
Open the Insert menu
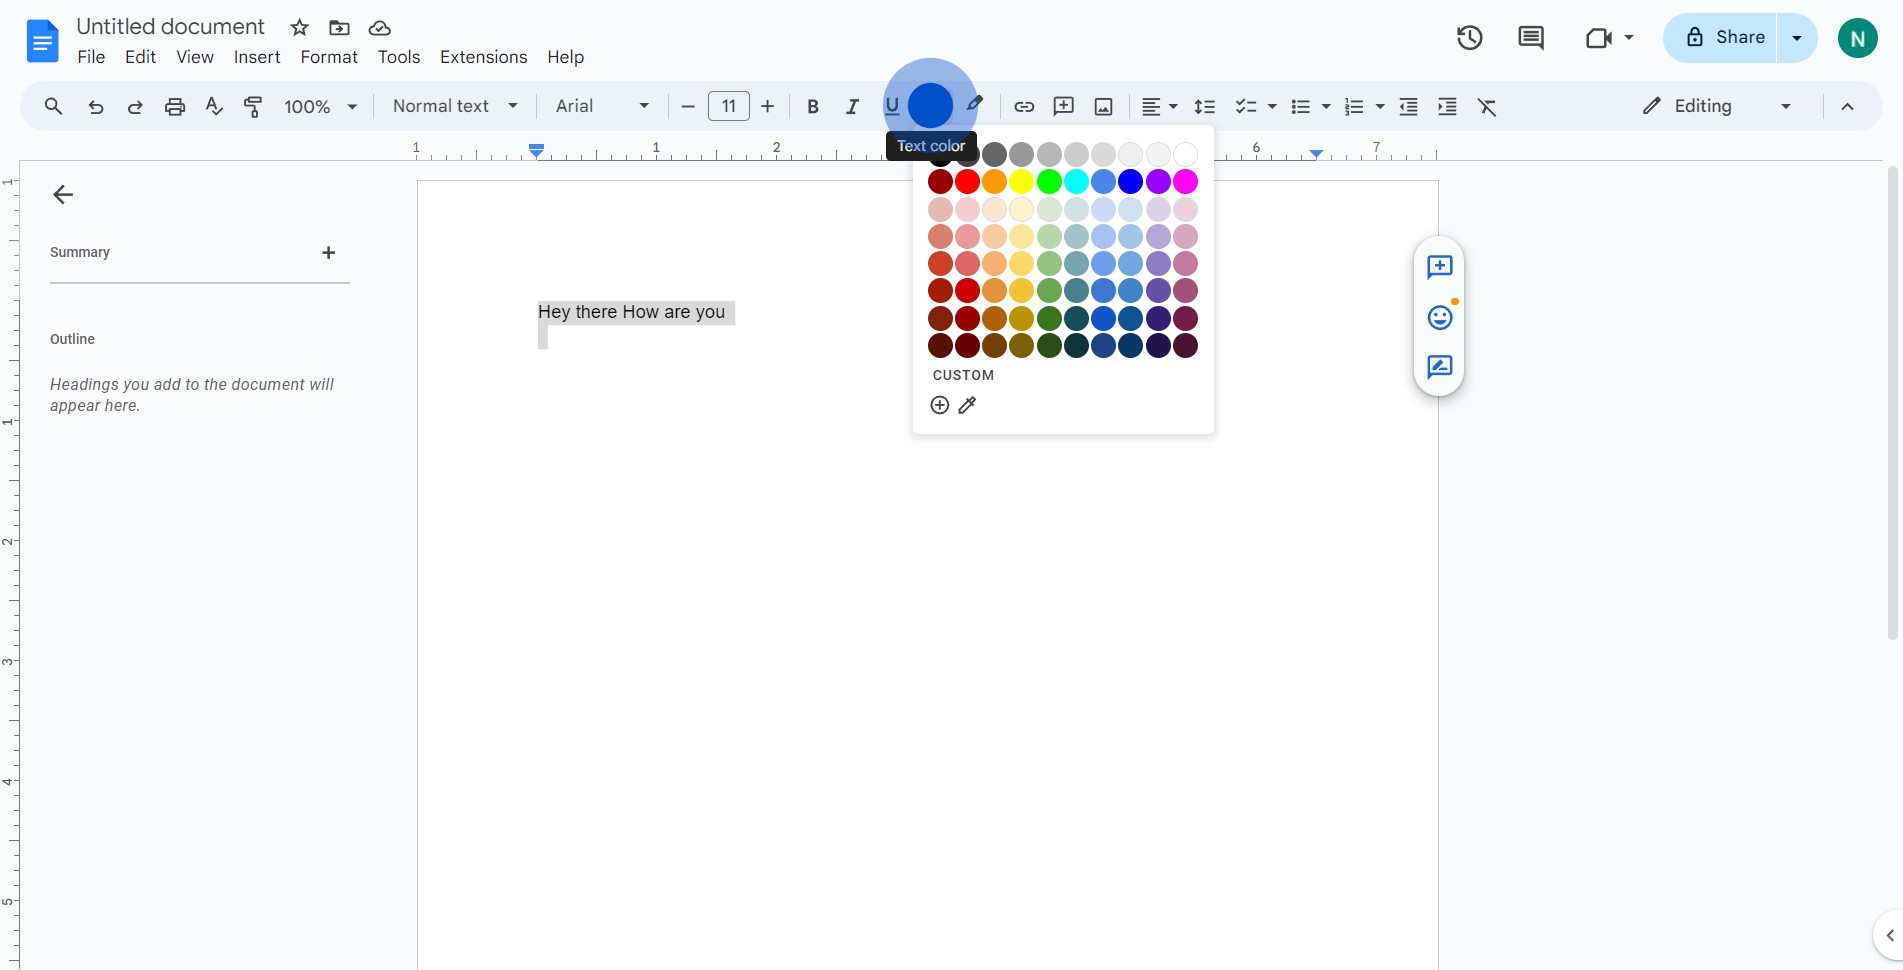[x=257, y=57]
